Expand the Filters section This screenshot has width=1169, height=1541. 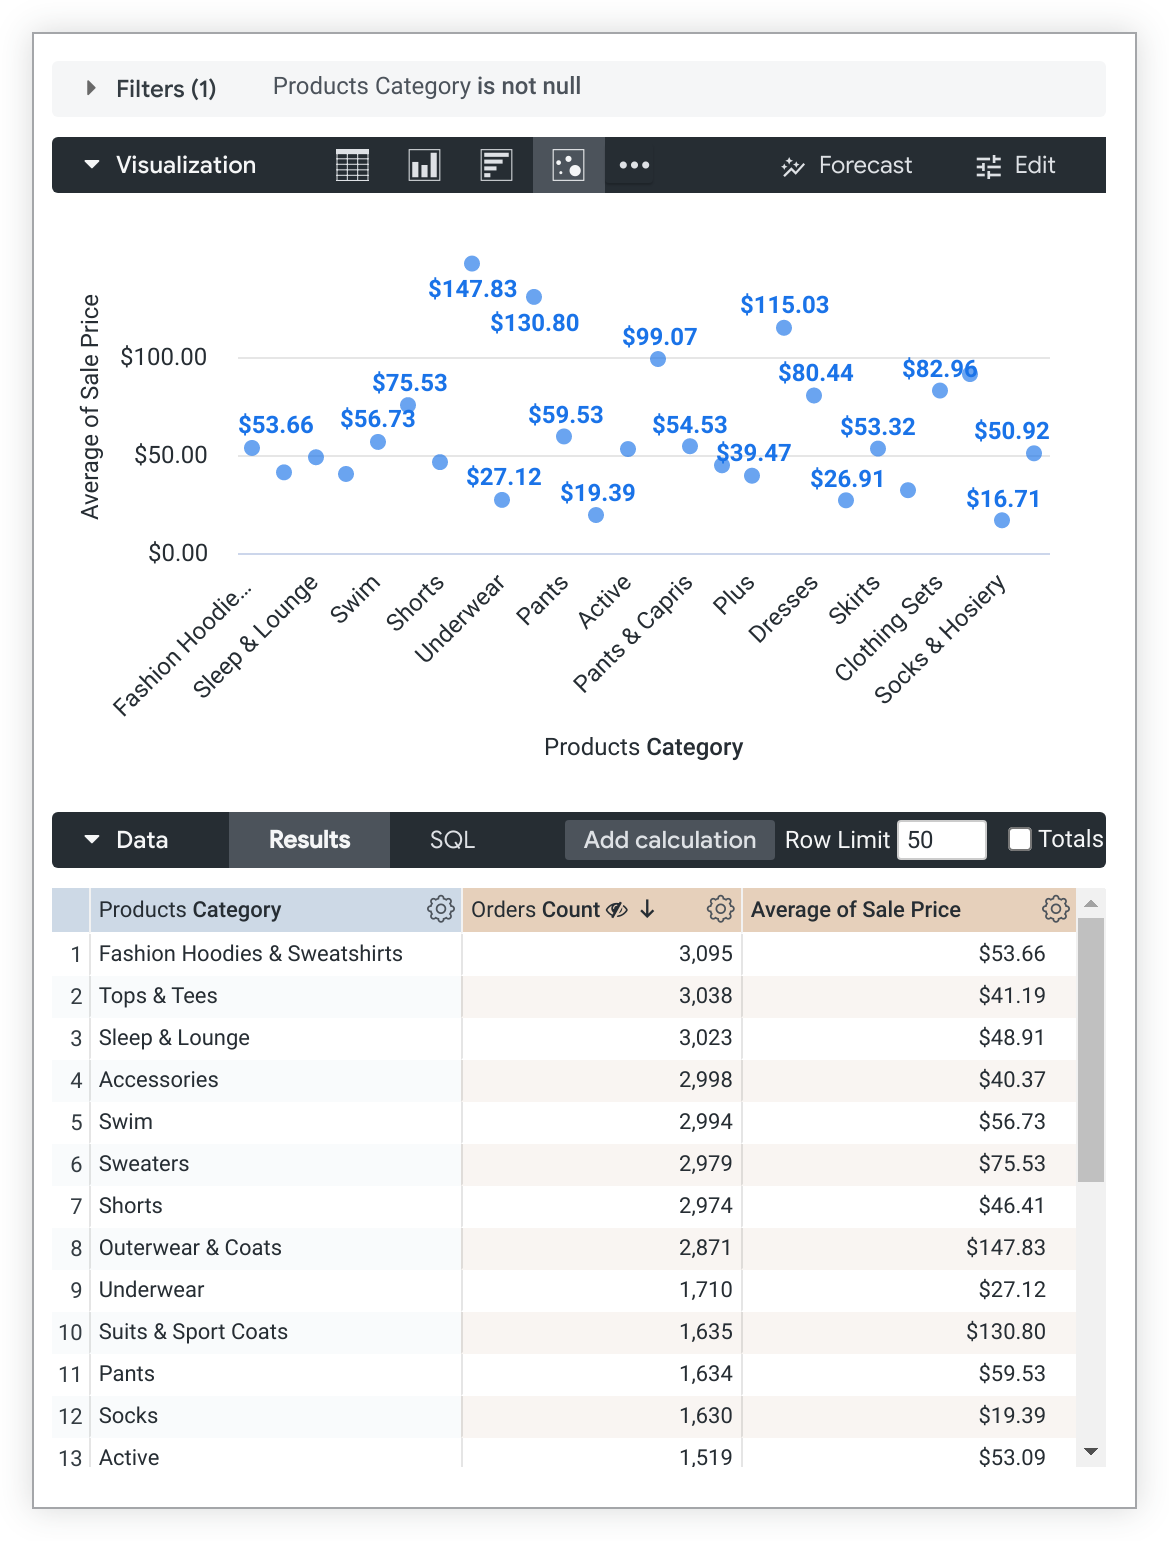coord(91,88)
